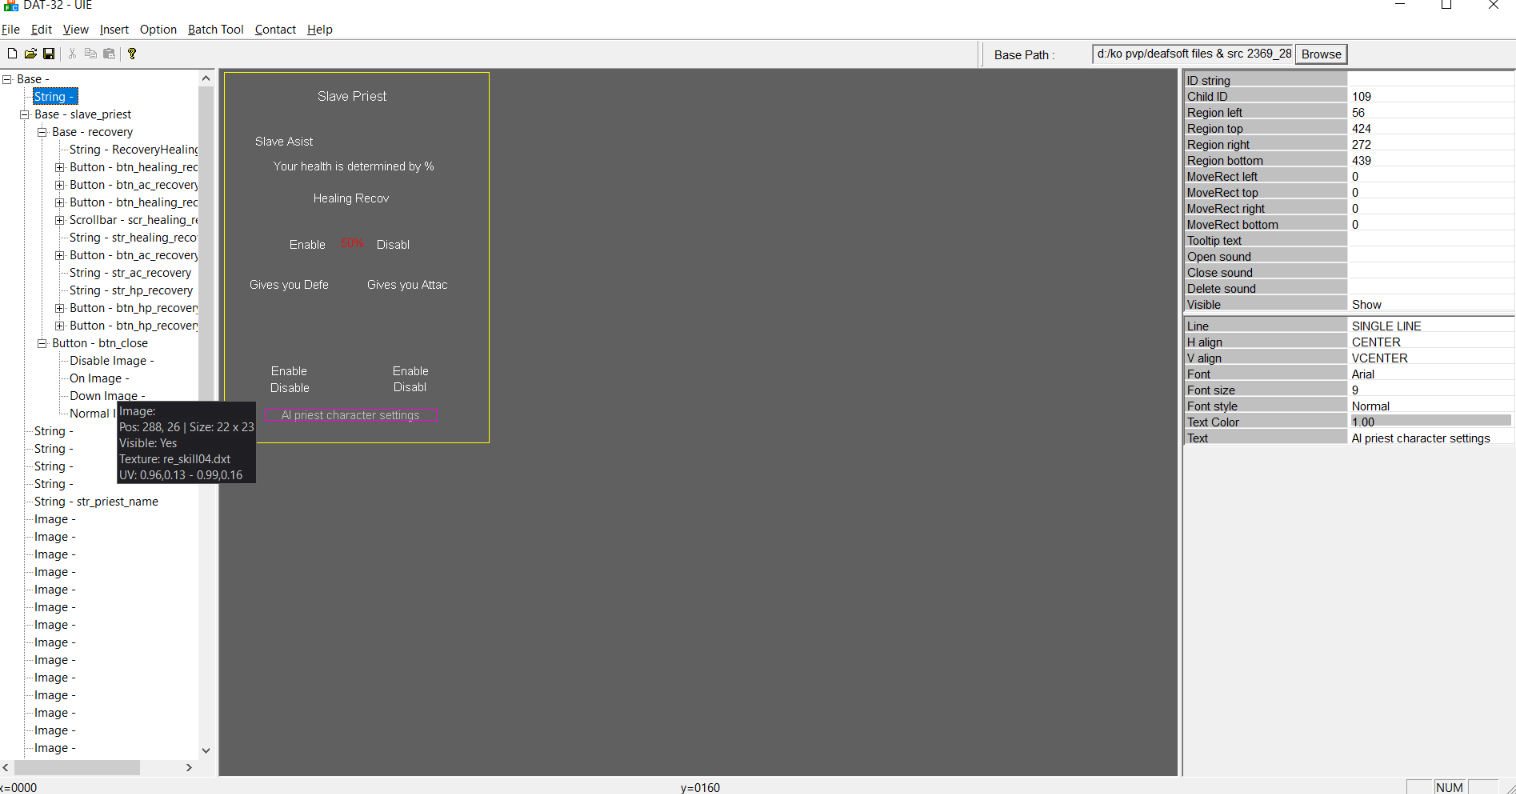1516x794 pixels.
Task: Click the Font value Arial
Action: [x=1430, y=374]
